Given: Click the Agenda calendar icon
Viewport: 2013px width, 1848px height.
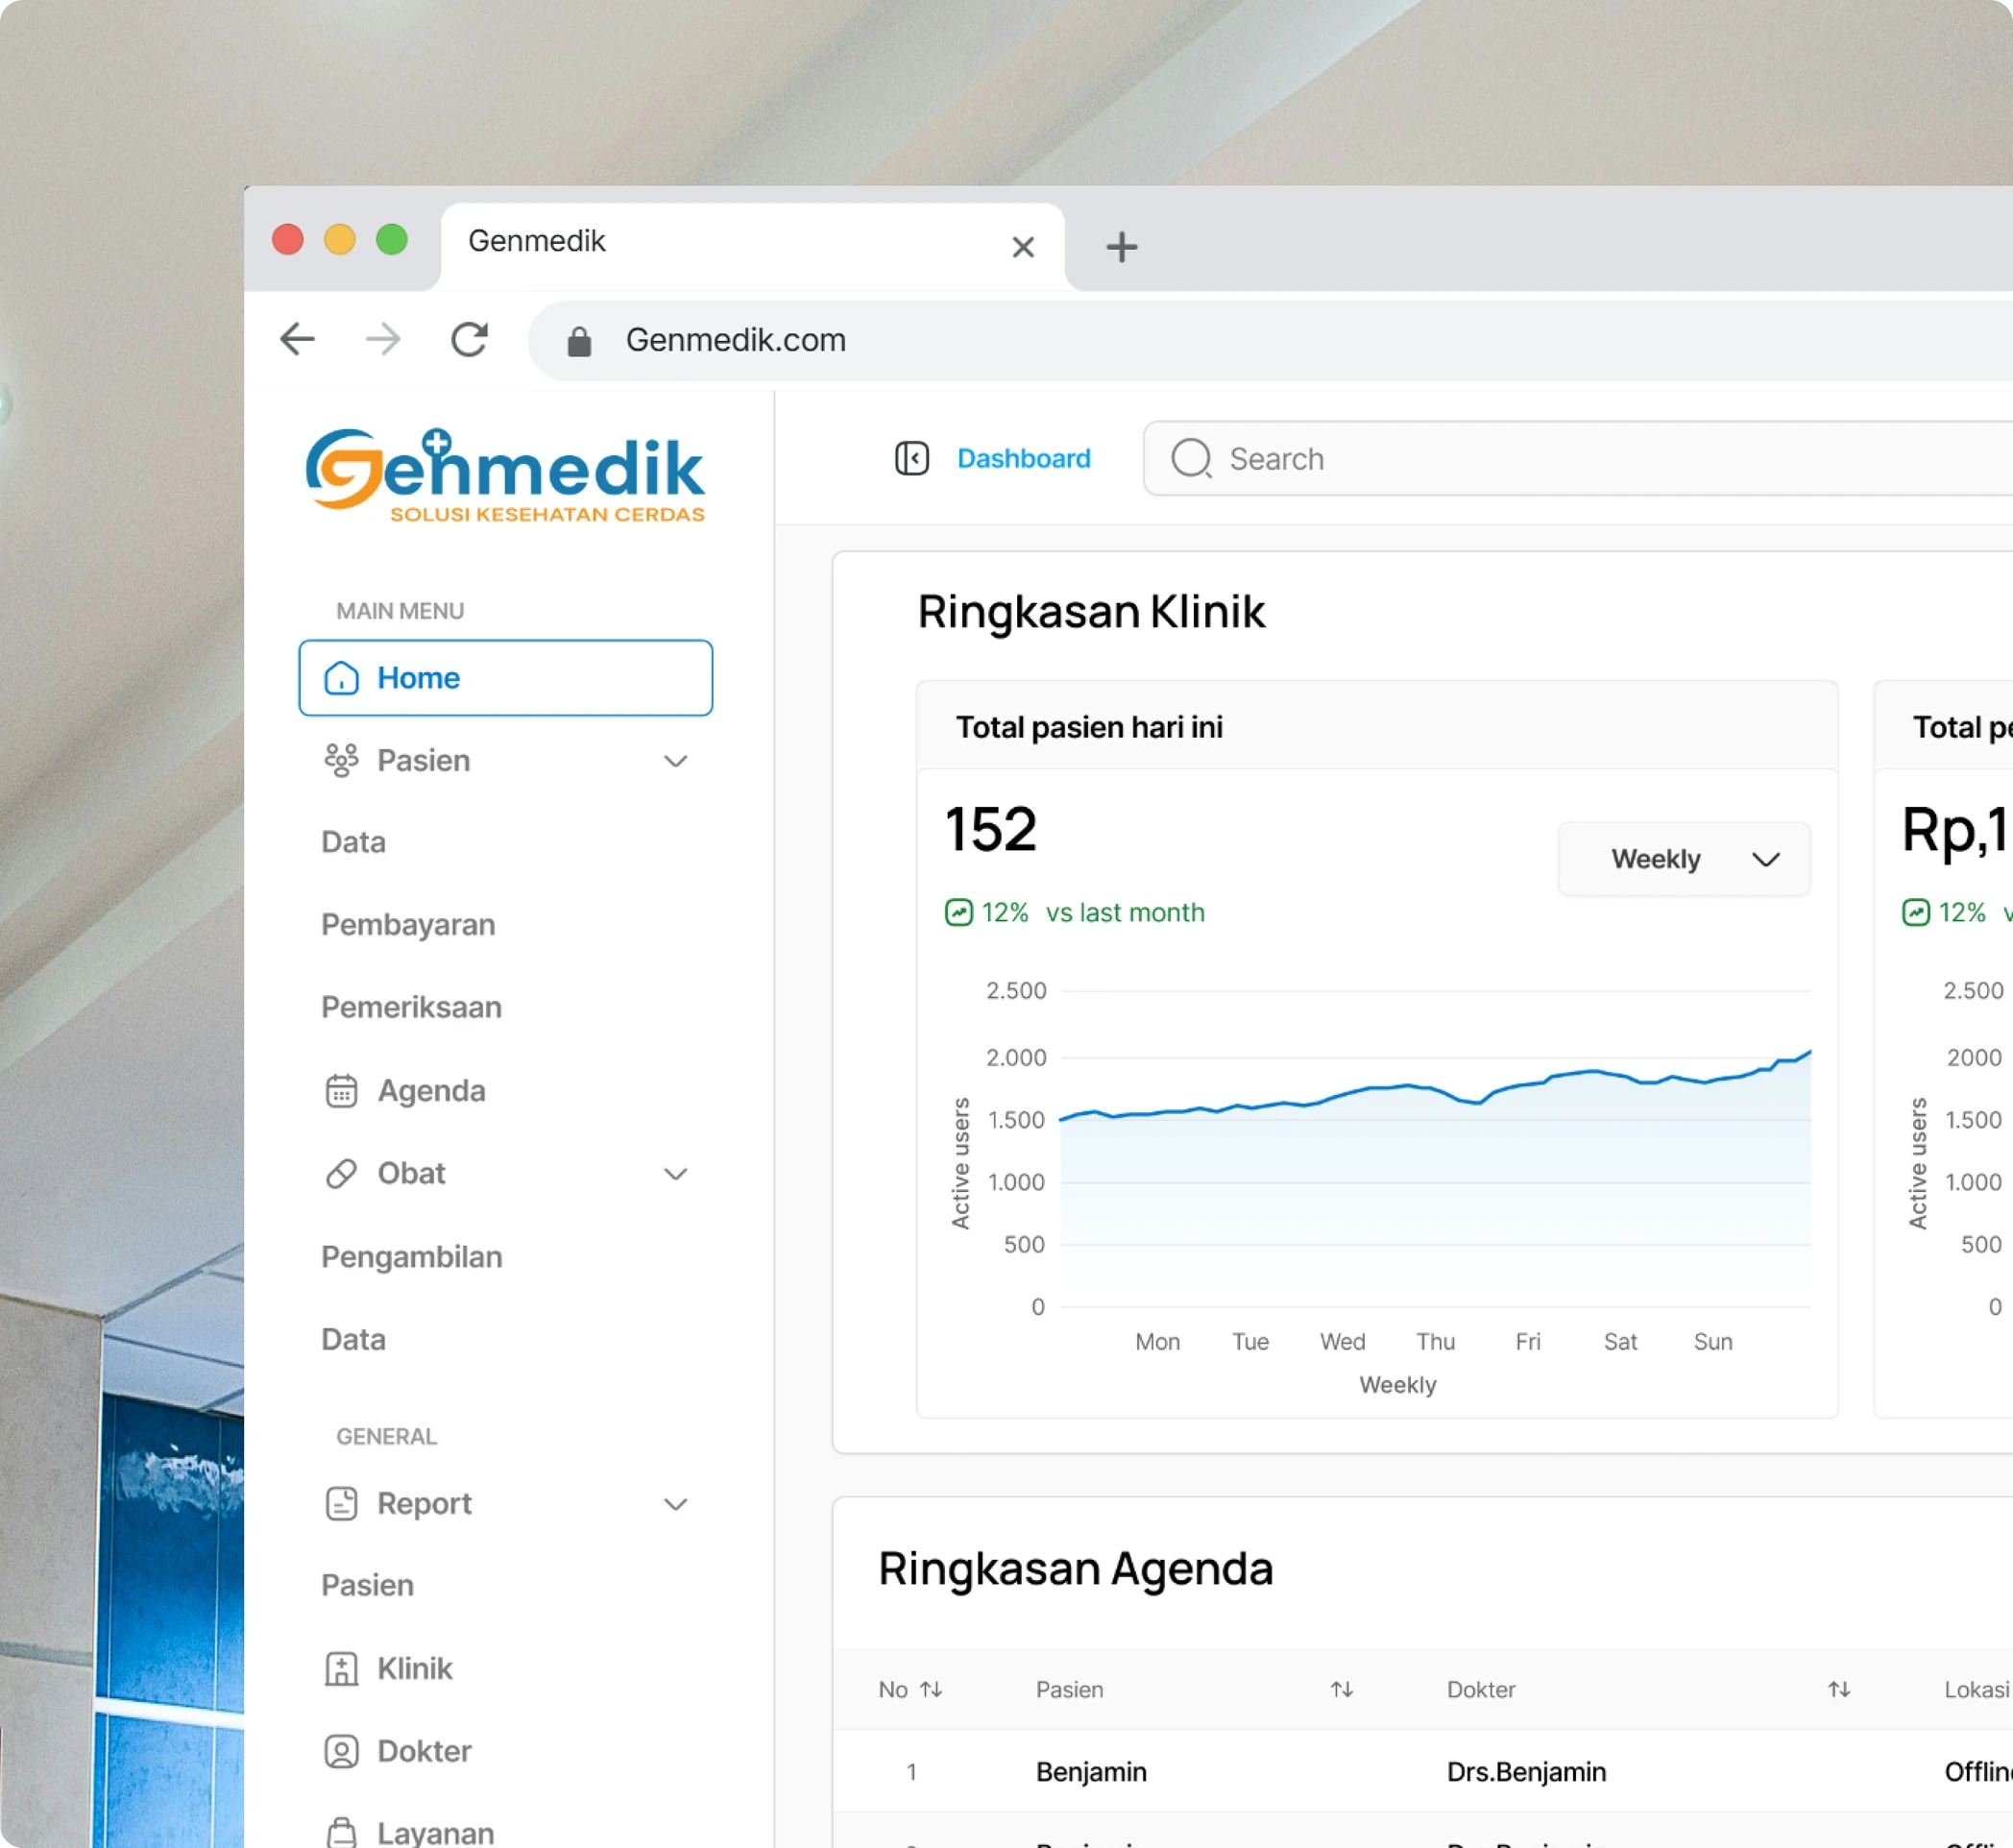Looking at the screenshot, I should coord(341,1090).
